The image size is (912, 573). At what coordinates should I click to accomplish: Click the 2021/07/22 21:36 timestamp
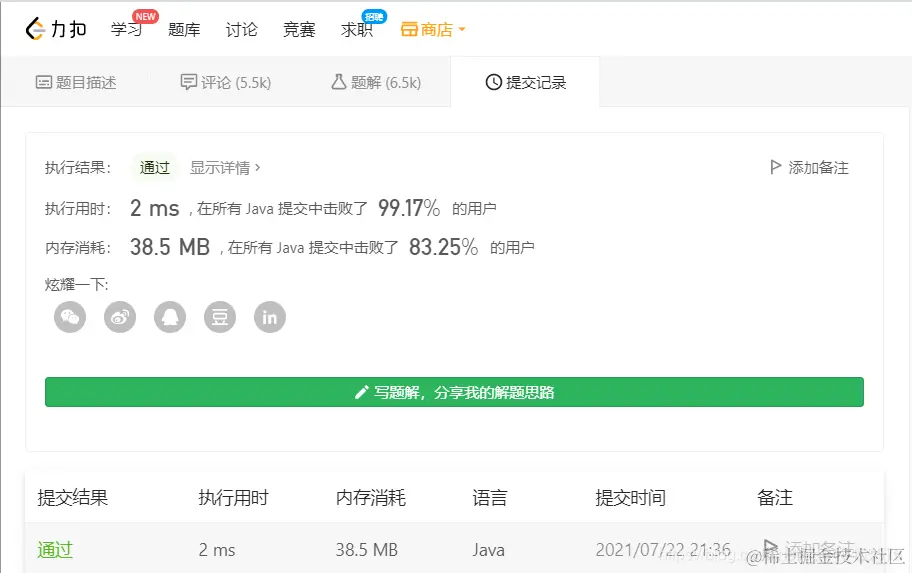[663, 550]
